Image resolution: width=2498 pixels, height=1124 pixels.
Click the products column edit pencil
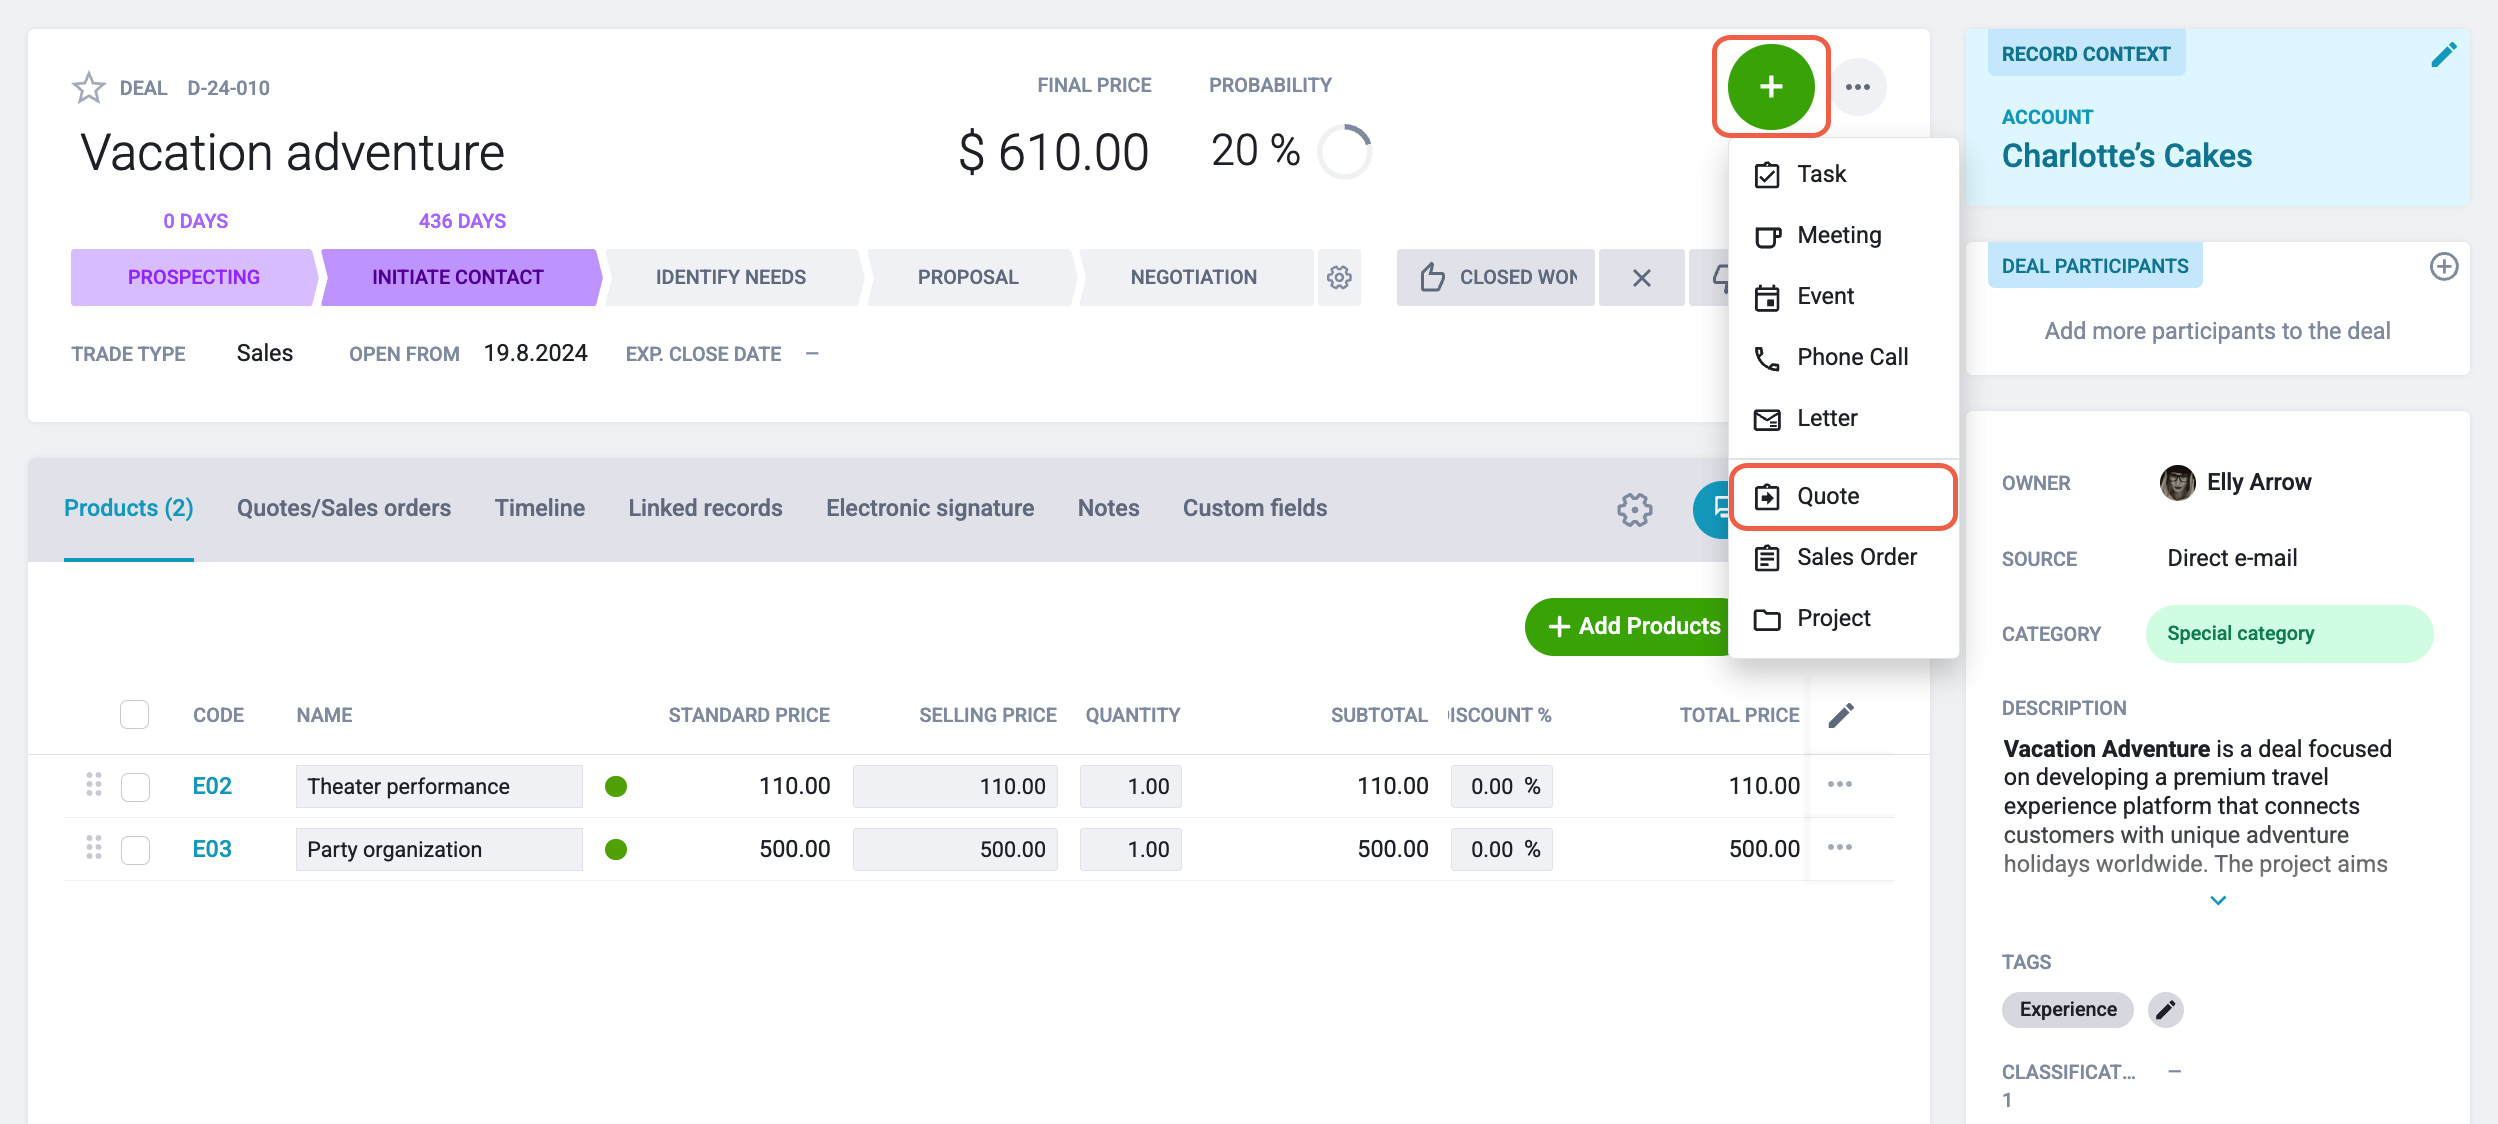click(1841, 715)
